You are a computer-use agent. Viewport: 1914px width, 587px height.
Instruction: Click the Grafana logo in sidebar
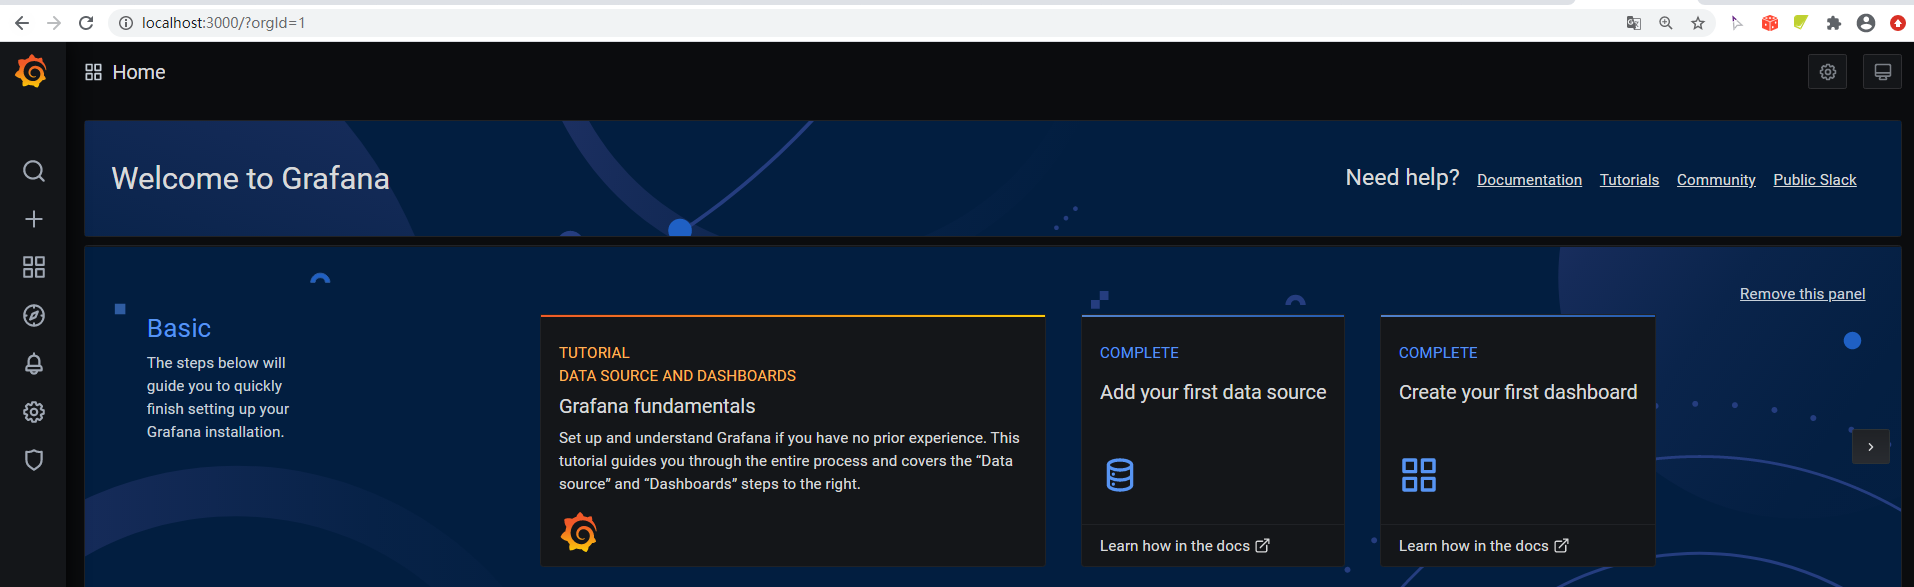(x=32, y=72)
